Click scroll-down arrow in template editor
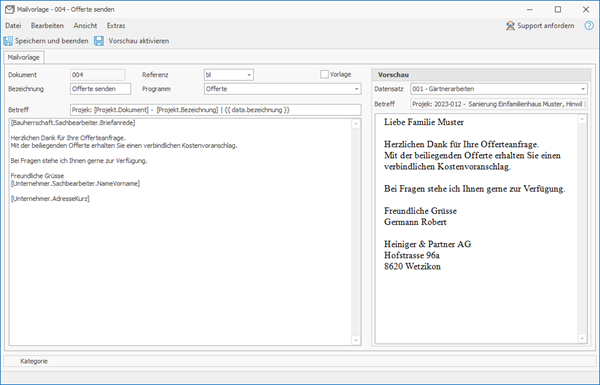Viewport: 600px width, 385px height. tap(355, 340)
